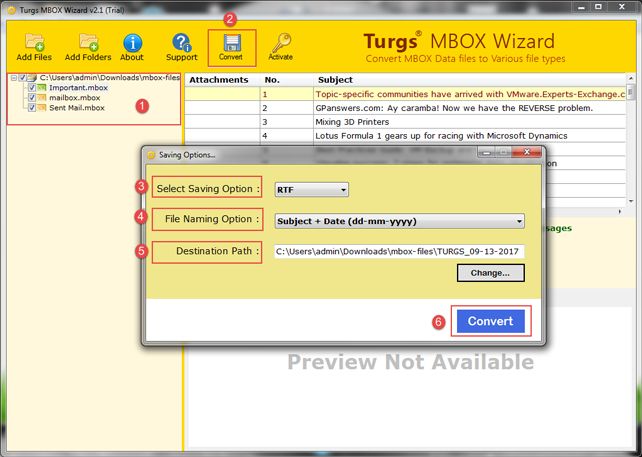The height and width of the screenshot is (457, 642).
Task: Select the 'GPanswers.com: Ay caramba!' email row
Action: coord(405,108)
